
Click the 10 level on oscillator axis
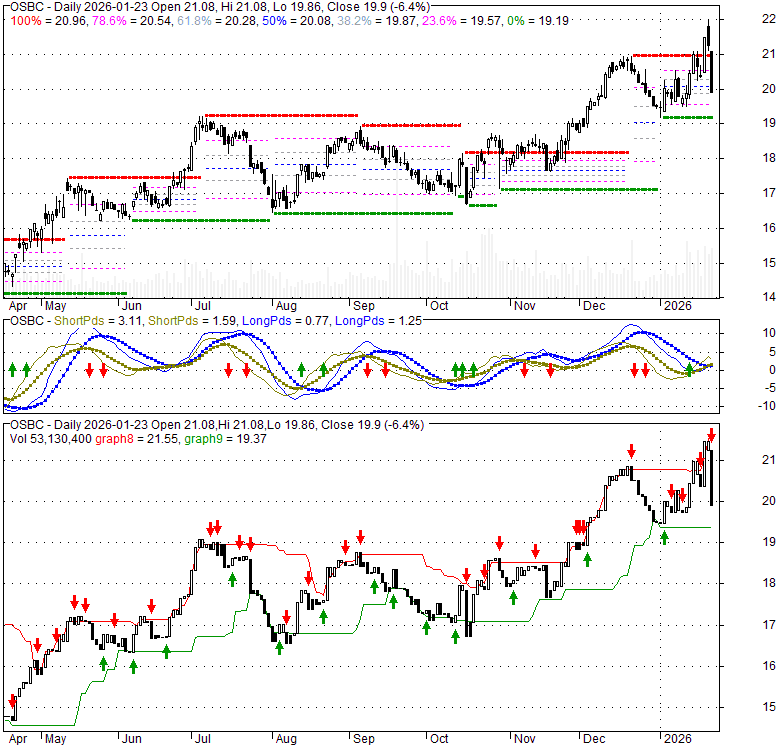coord(769,333)
